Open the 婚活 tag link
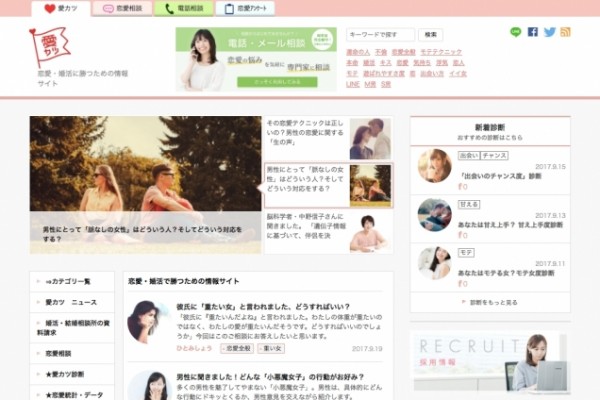 coord(369,63)
